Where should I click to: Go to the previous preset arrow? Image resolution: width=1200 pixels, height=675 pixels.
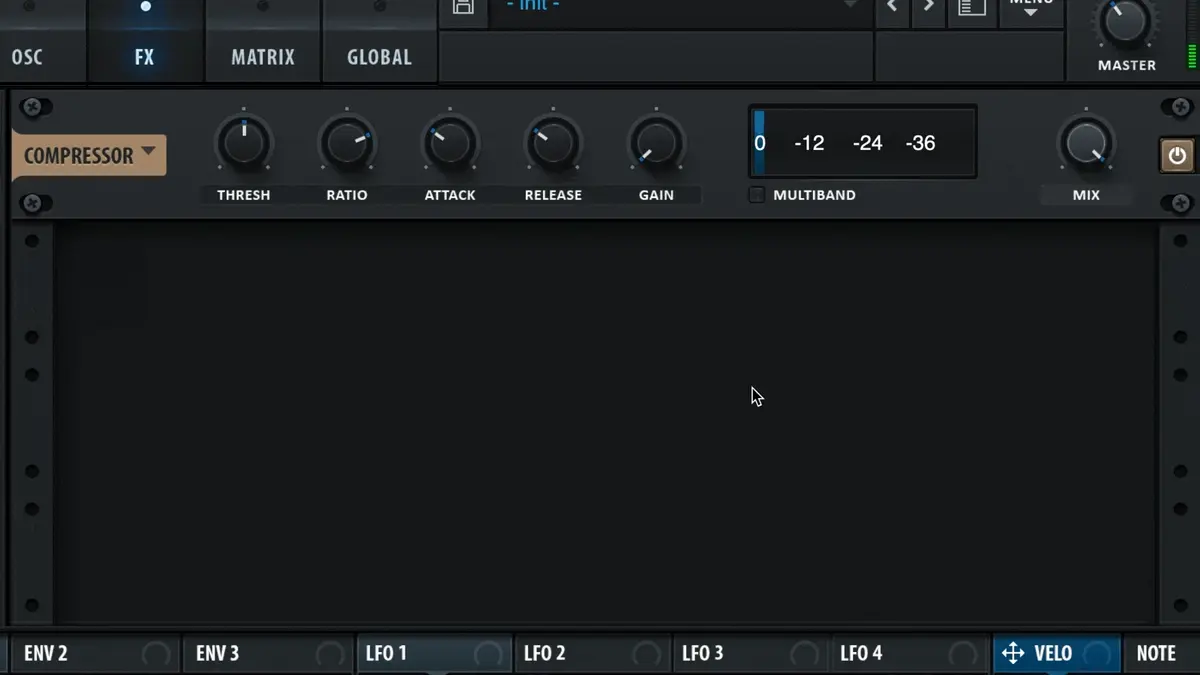(892, 7)
